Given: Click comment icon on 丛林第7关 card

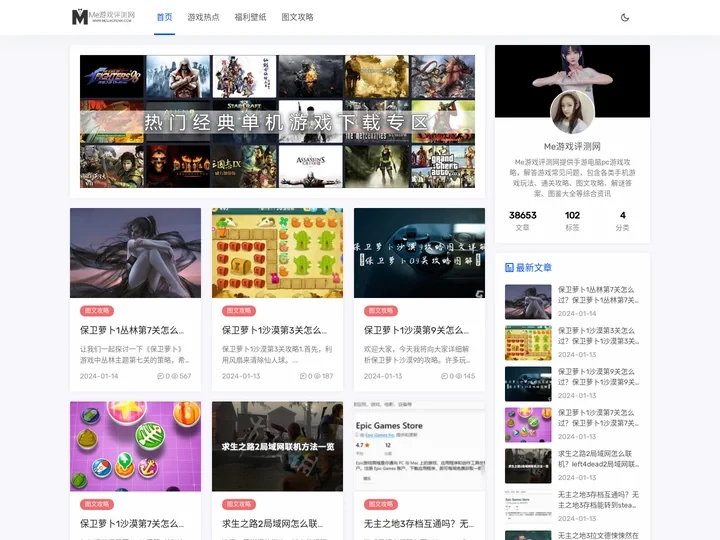Looking at the screenshot, I should pyautogui.click(x=160, y=376).
